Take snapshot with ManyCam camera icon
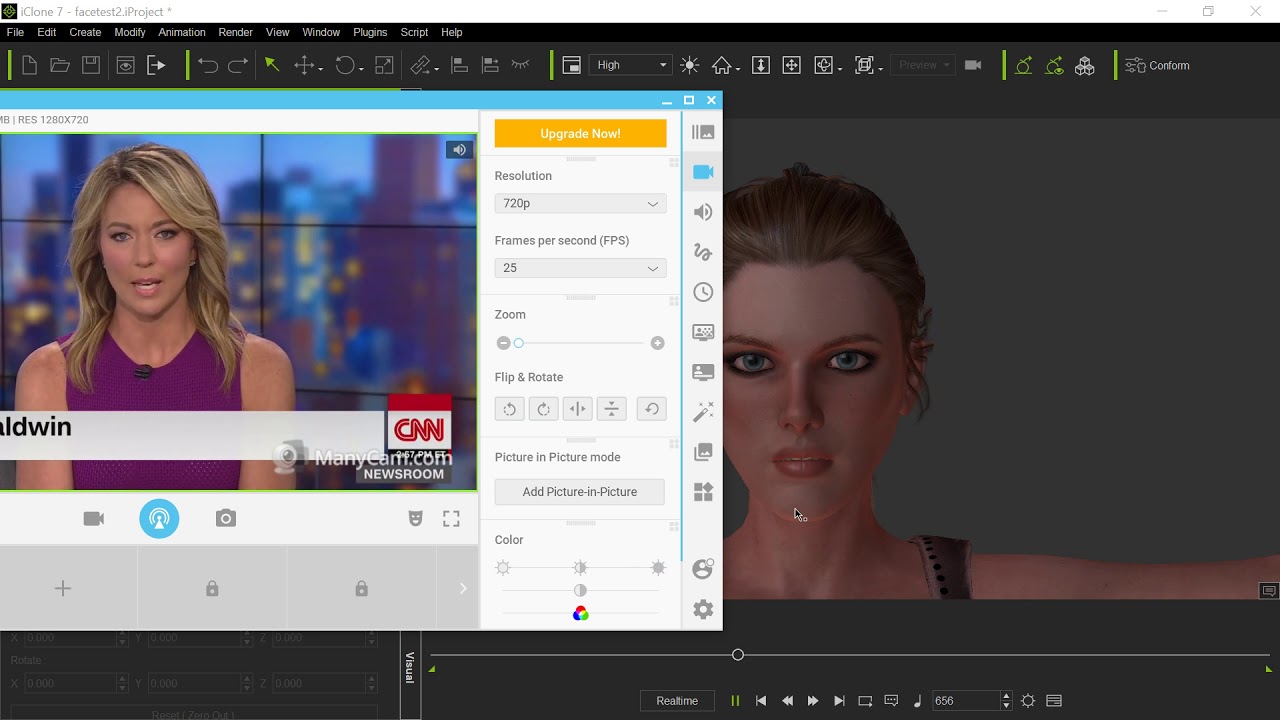 226,518
